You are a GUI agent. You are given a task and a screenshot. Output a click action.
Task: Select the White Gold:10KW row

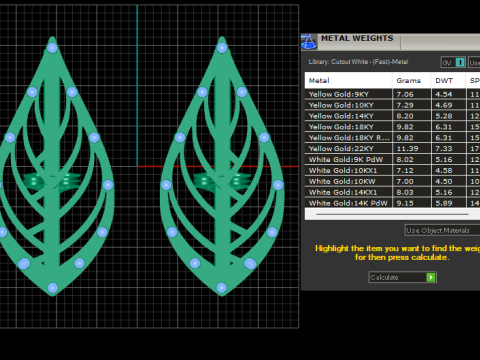(x=392, y=181)
